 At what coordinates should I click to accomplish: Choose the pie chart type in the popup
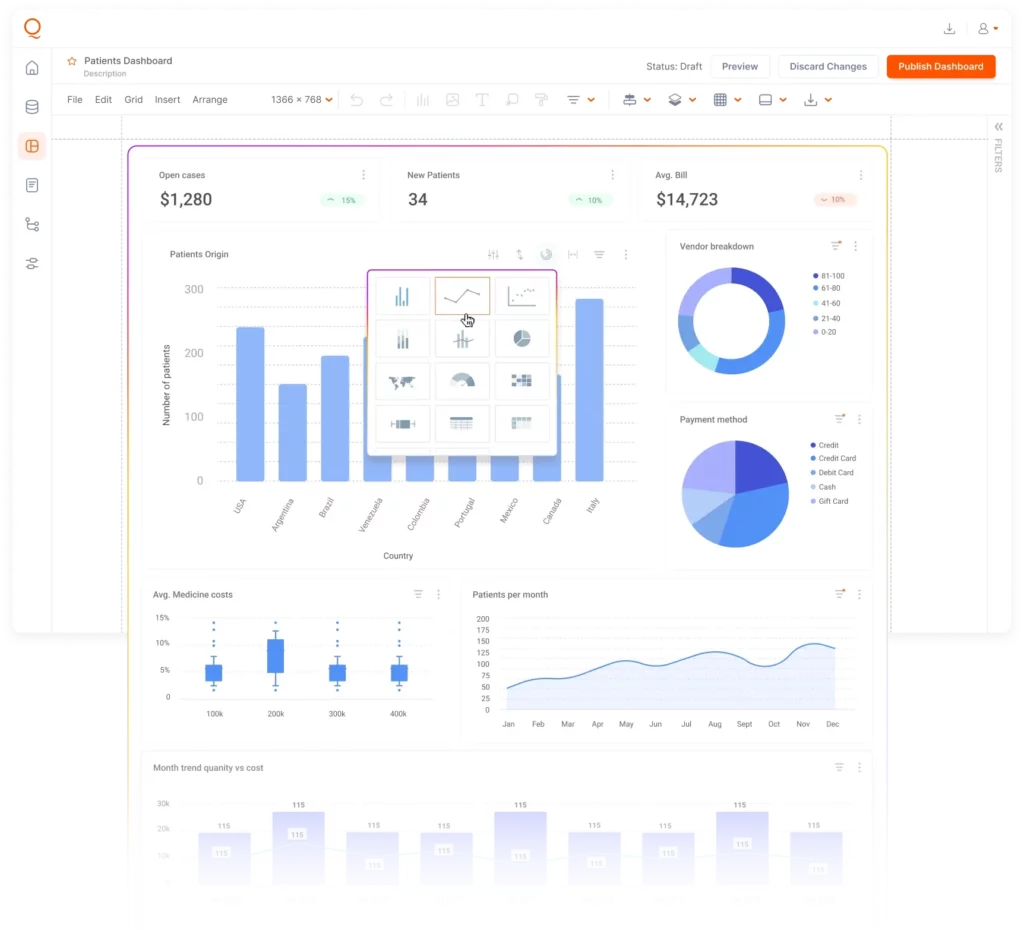point(522,339)
